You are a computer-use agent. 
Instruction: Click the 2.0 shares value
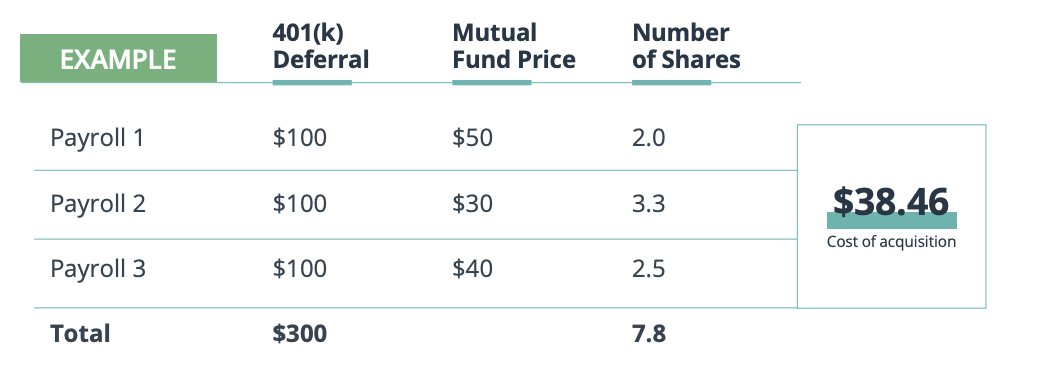coord(649,138)
